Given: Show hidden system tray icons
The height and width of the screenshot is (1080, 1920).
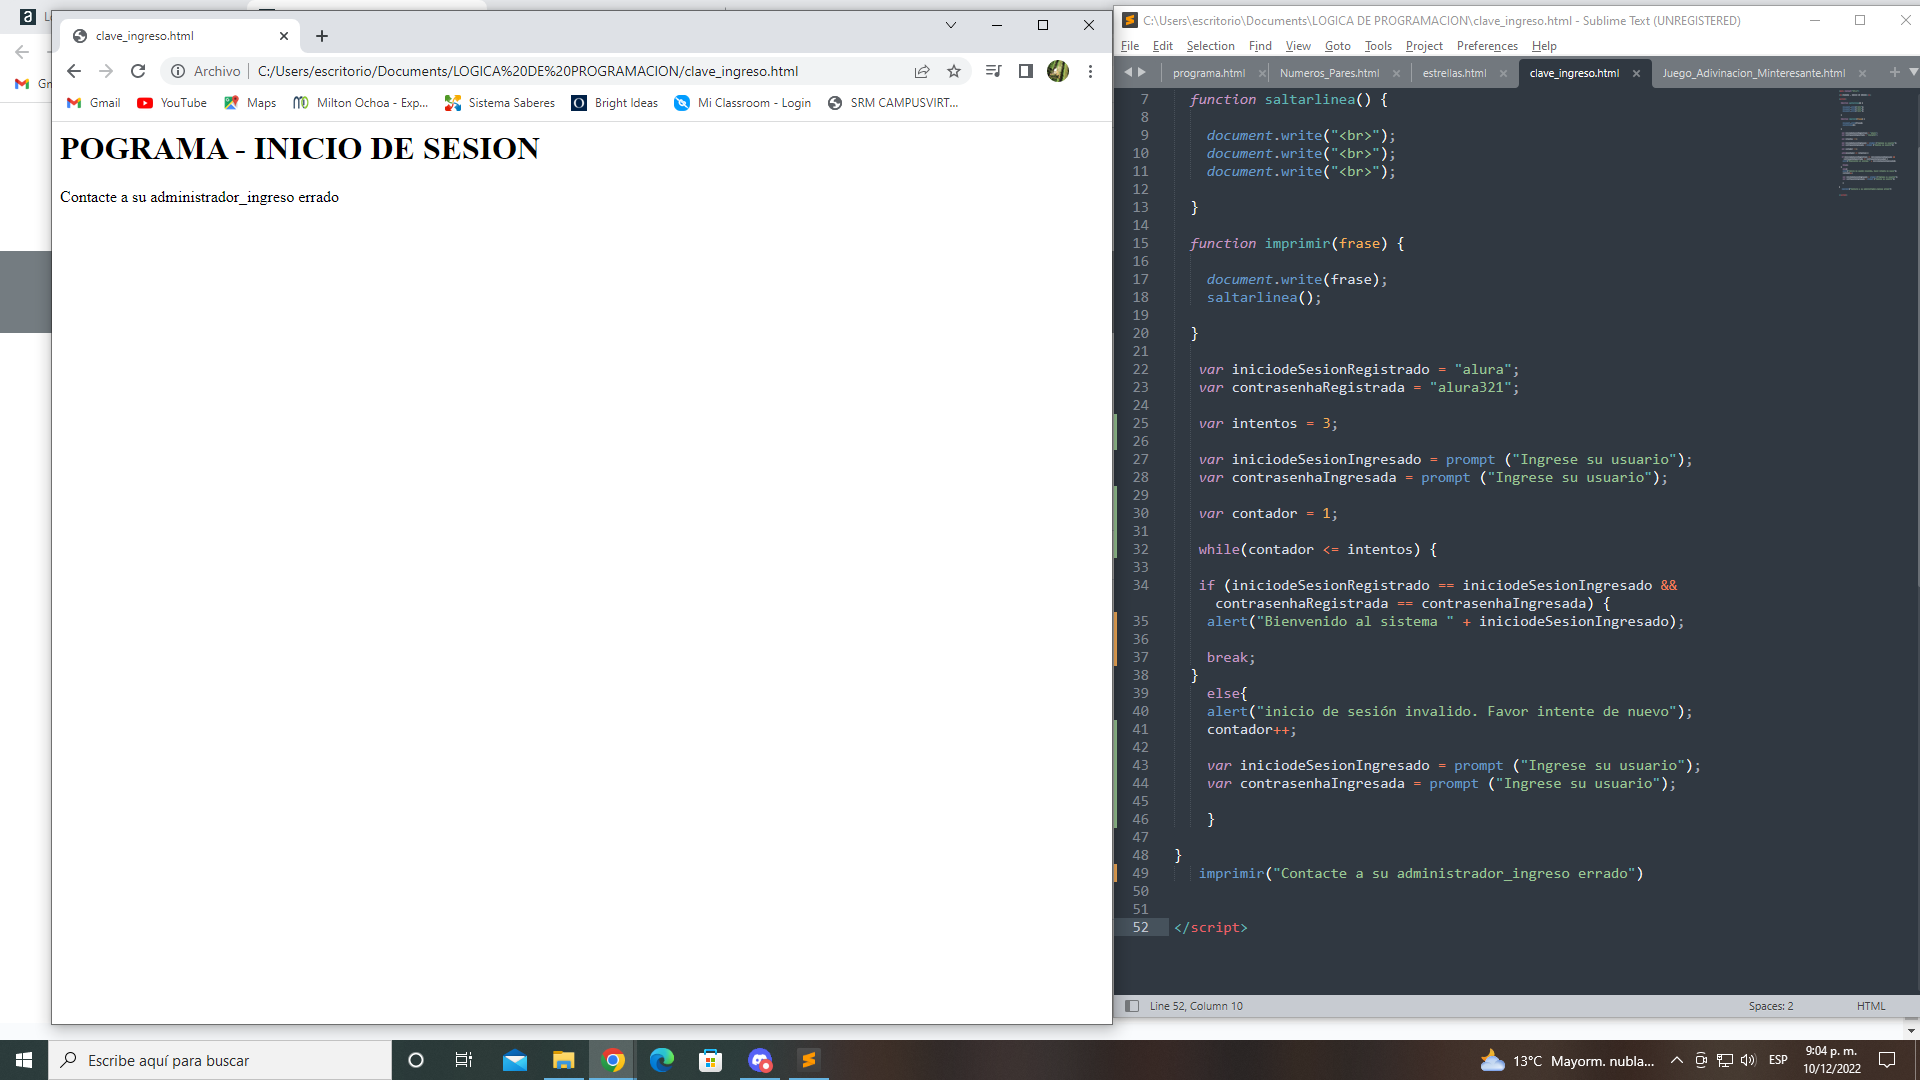Looking at the screenshot, I should click(x=1677, y=1060).
